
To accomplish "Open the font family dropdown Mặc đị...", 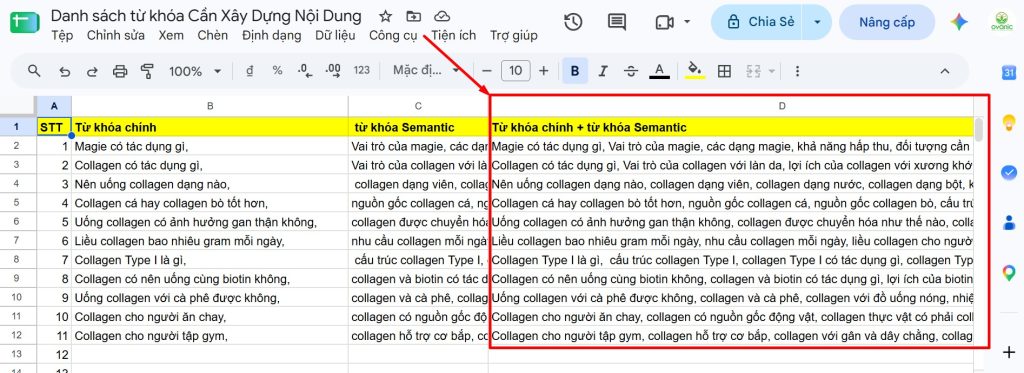I will tap(427, 71).
